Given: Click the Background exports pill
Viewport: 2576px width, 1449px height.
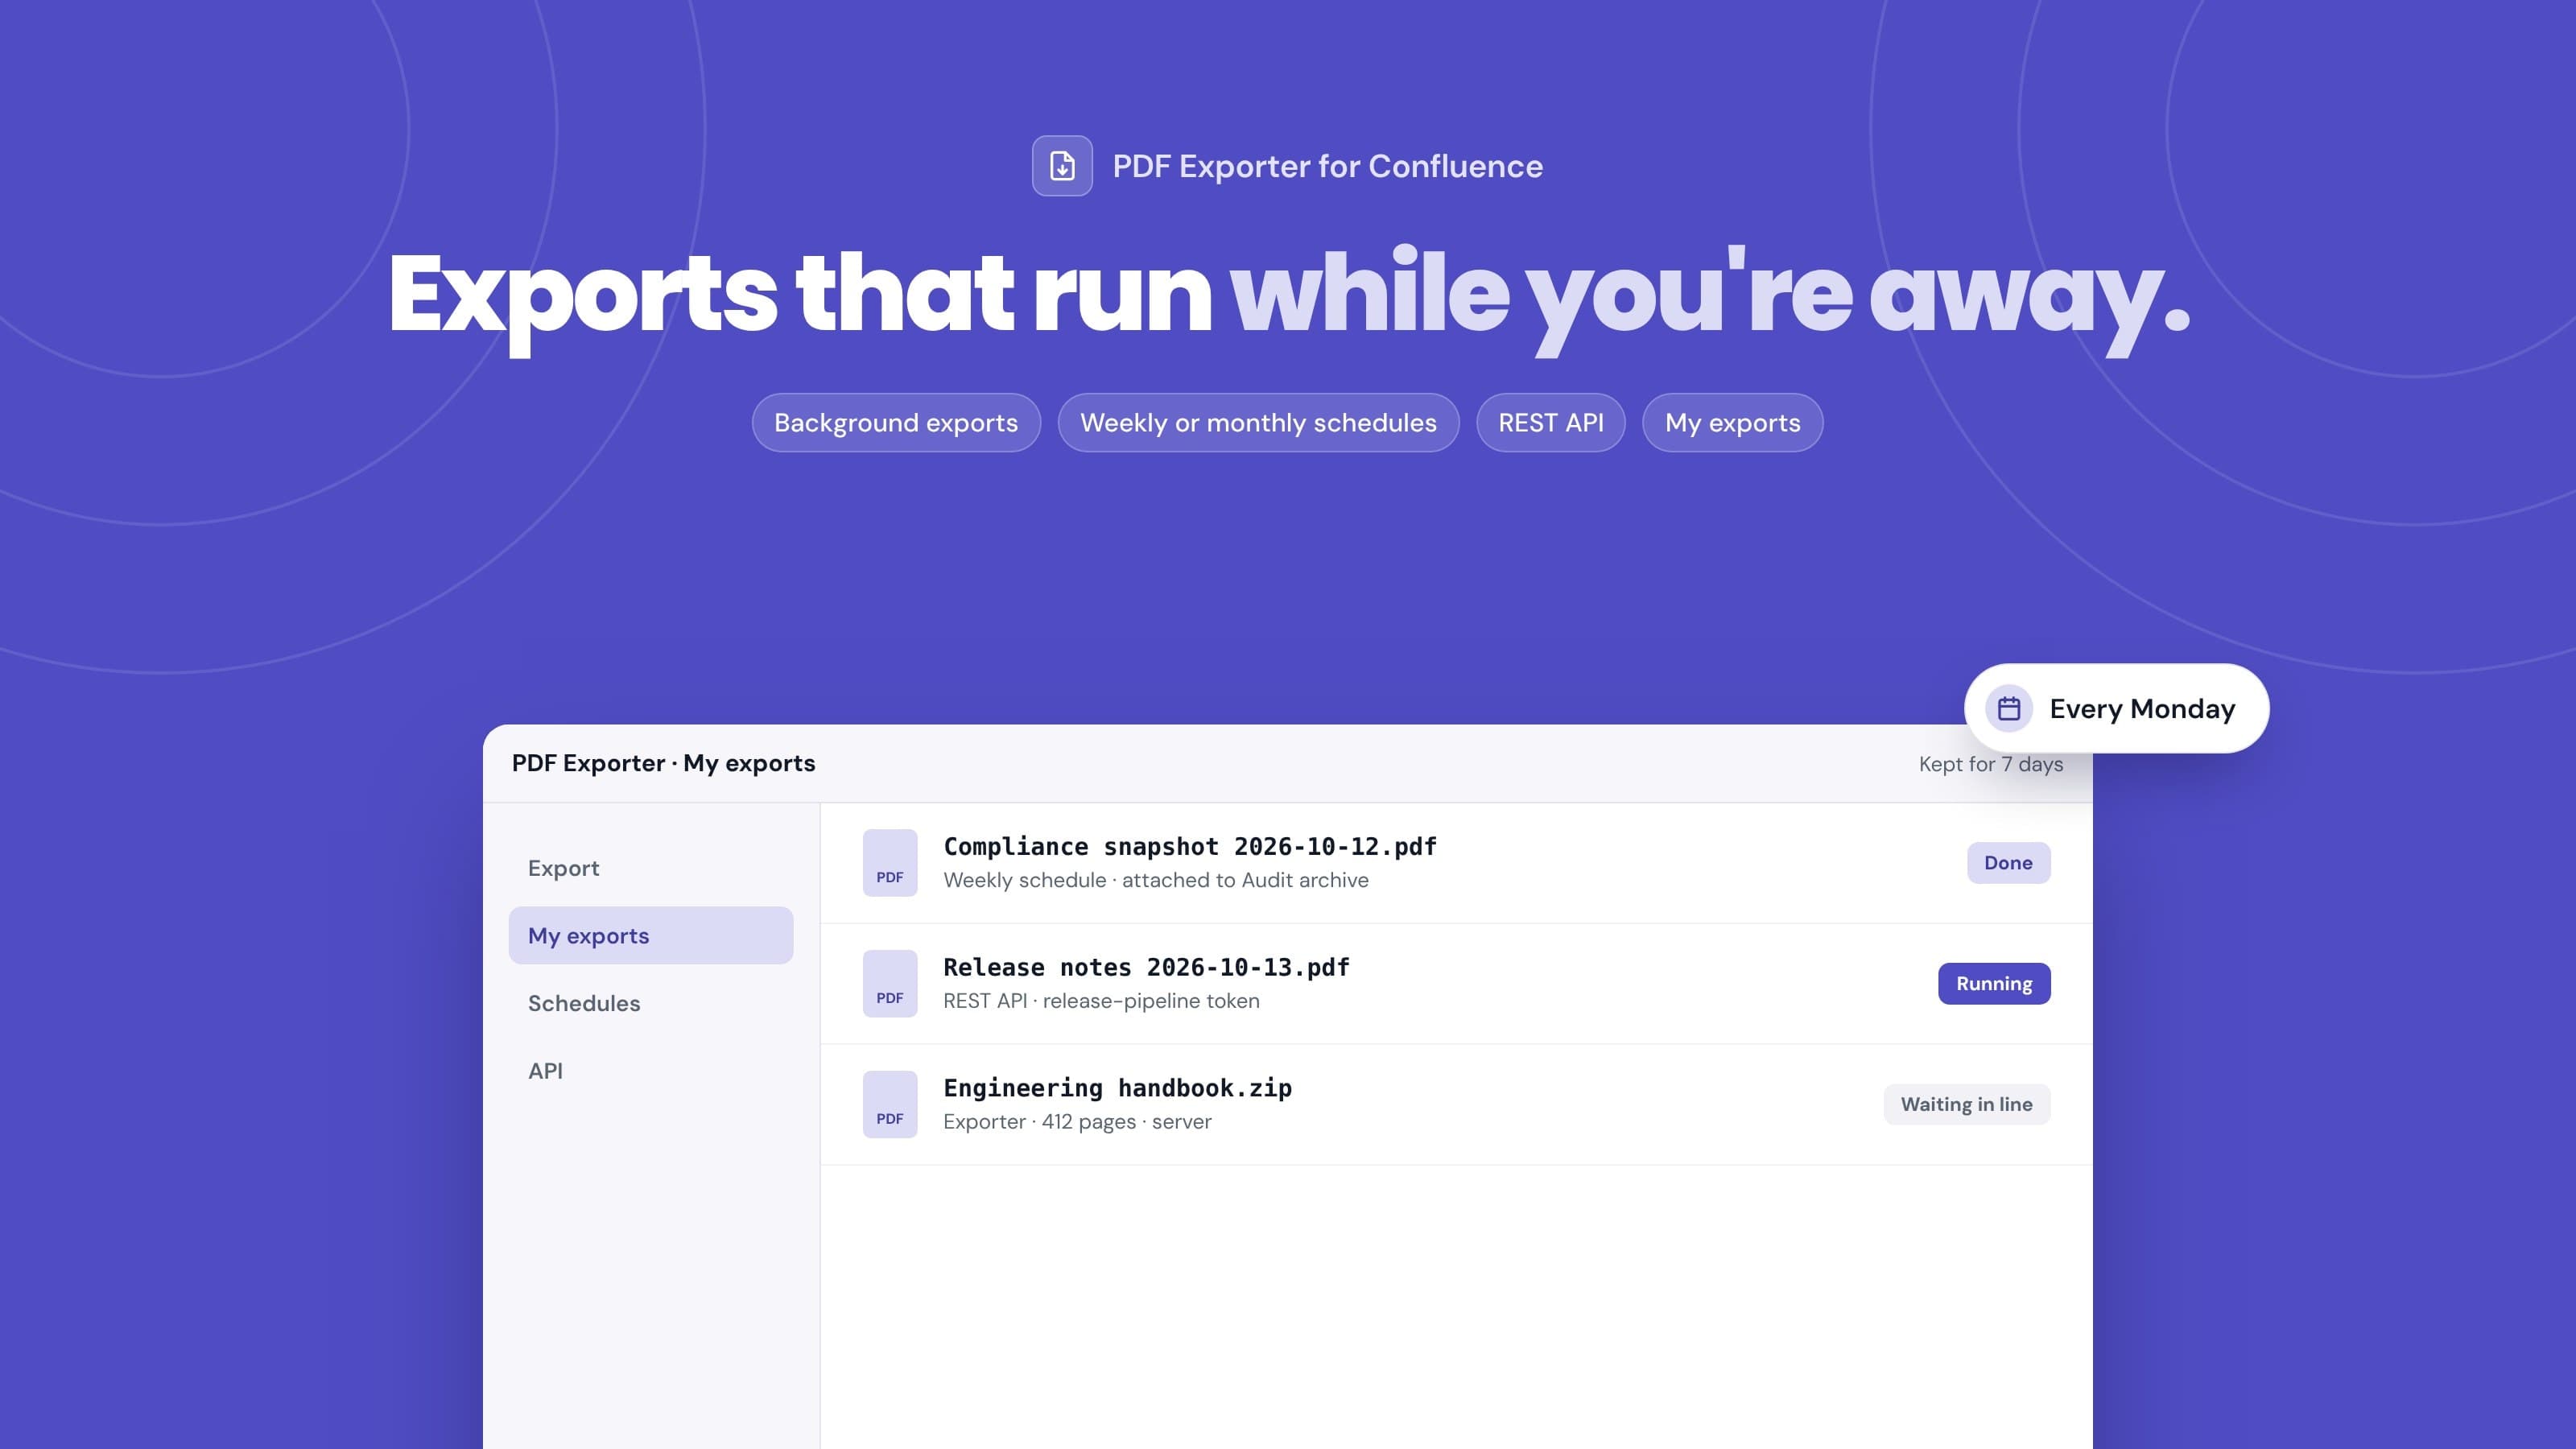Looking at the screenshot, I should pyautogui.click(x=896, y=423).
